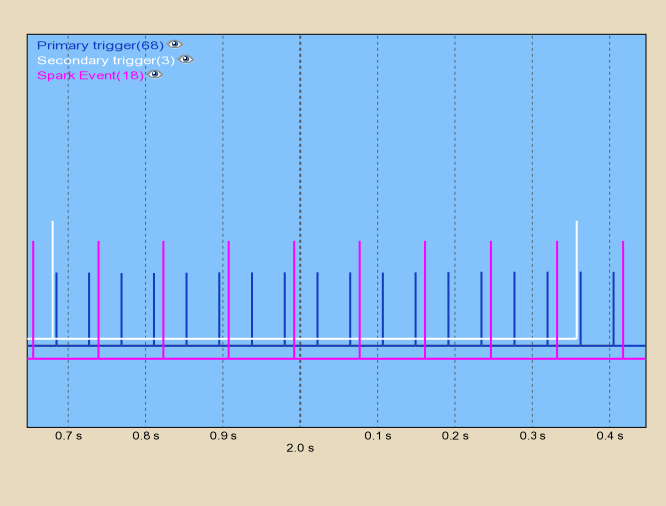Toggle the Spark Event eye icon
This screenshot has height=506, width=666.
click(x=155, y=75)
